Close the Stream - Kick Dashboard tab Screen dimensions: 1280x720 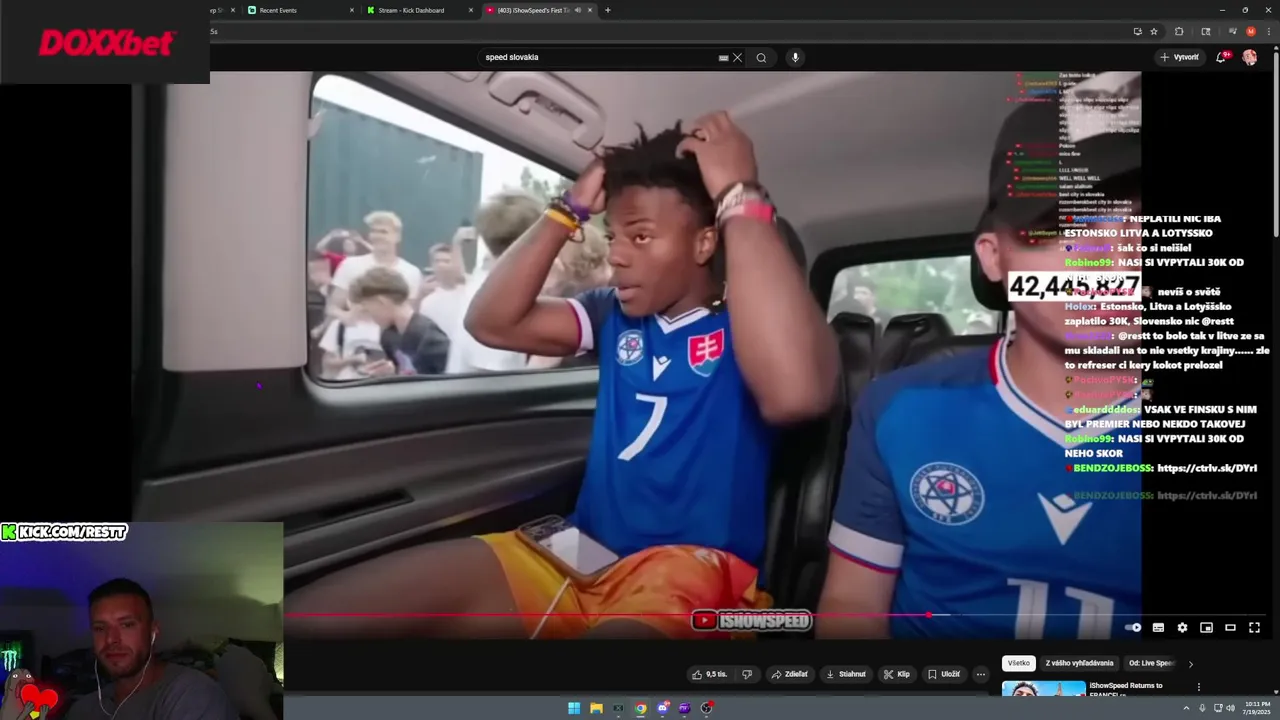click(x=471, y=10)
